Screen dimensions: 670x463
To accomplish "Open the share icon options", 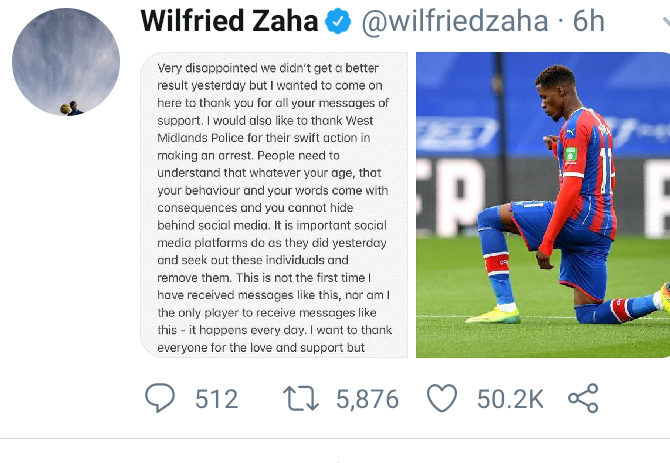I will tap(583, 398).
